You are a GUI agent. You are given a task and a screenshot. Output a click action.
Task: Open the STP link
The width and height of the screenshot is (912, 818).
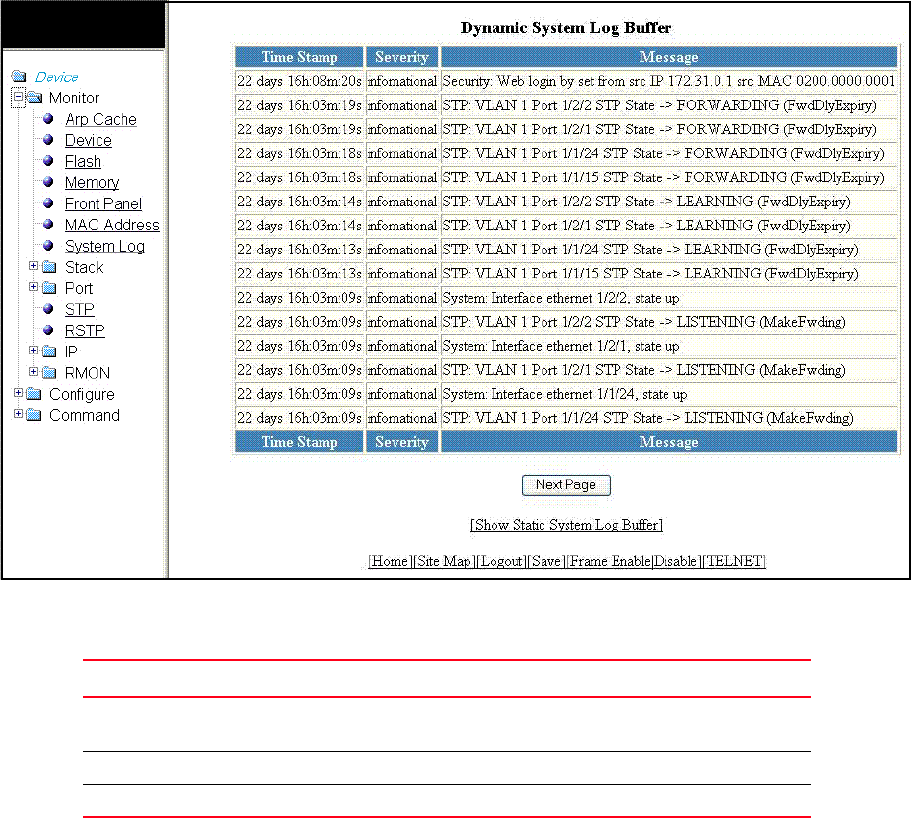pos(80,309)
